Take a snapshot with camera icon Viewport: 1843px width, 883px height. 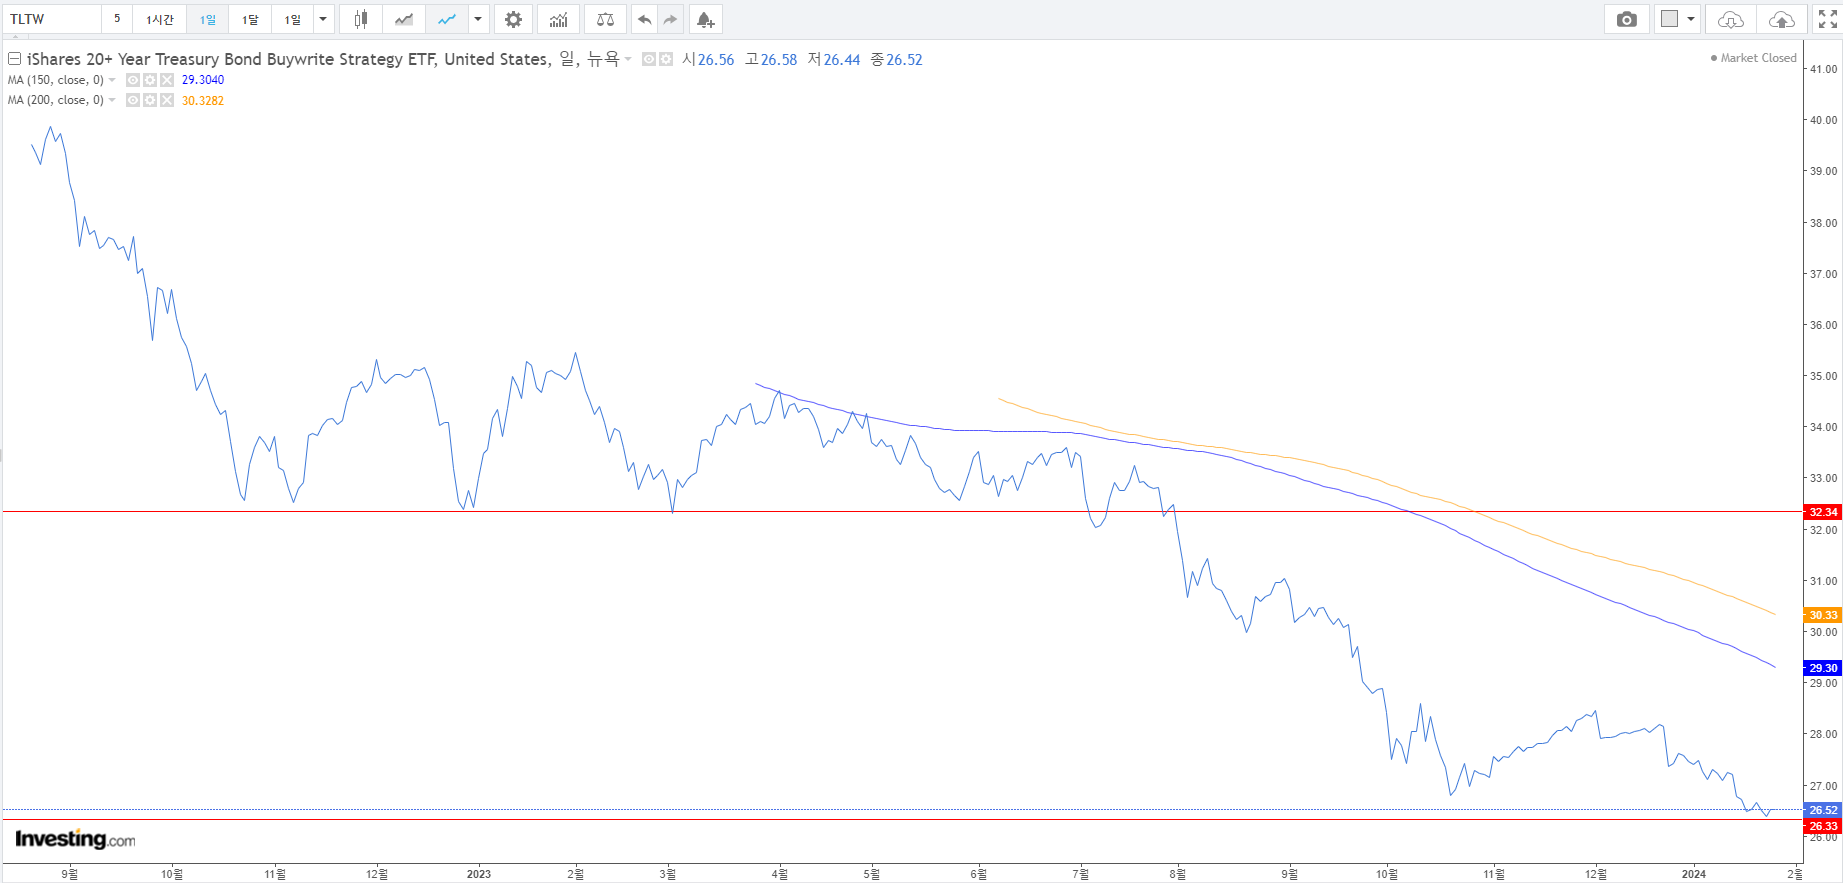1627,19
